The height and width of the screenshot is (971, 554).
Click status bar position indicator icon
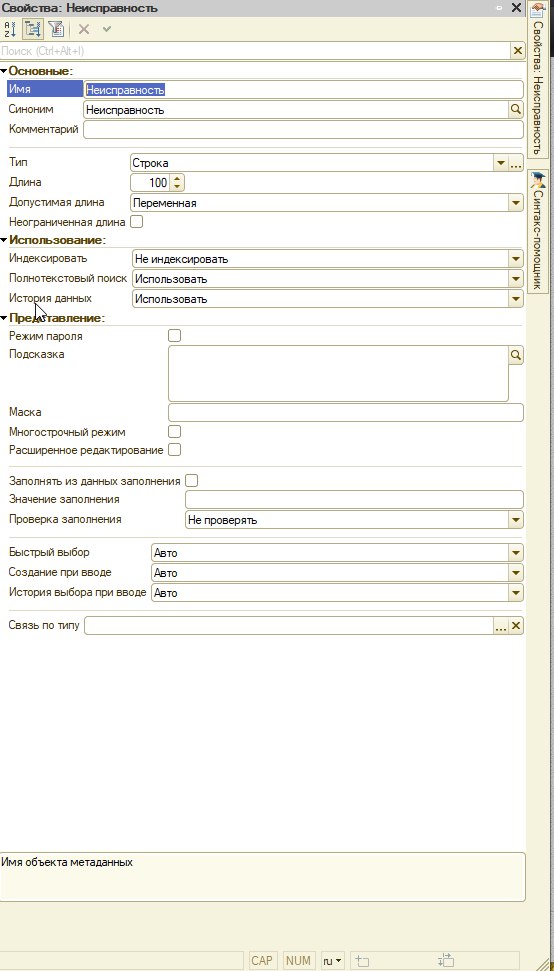[x=363, y=961]
